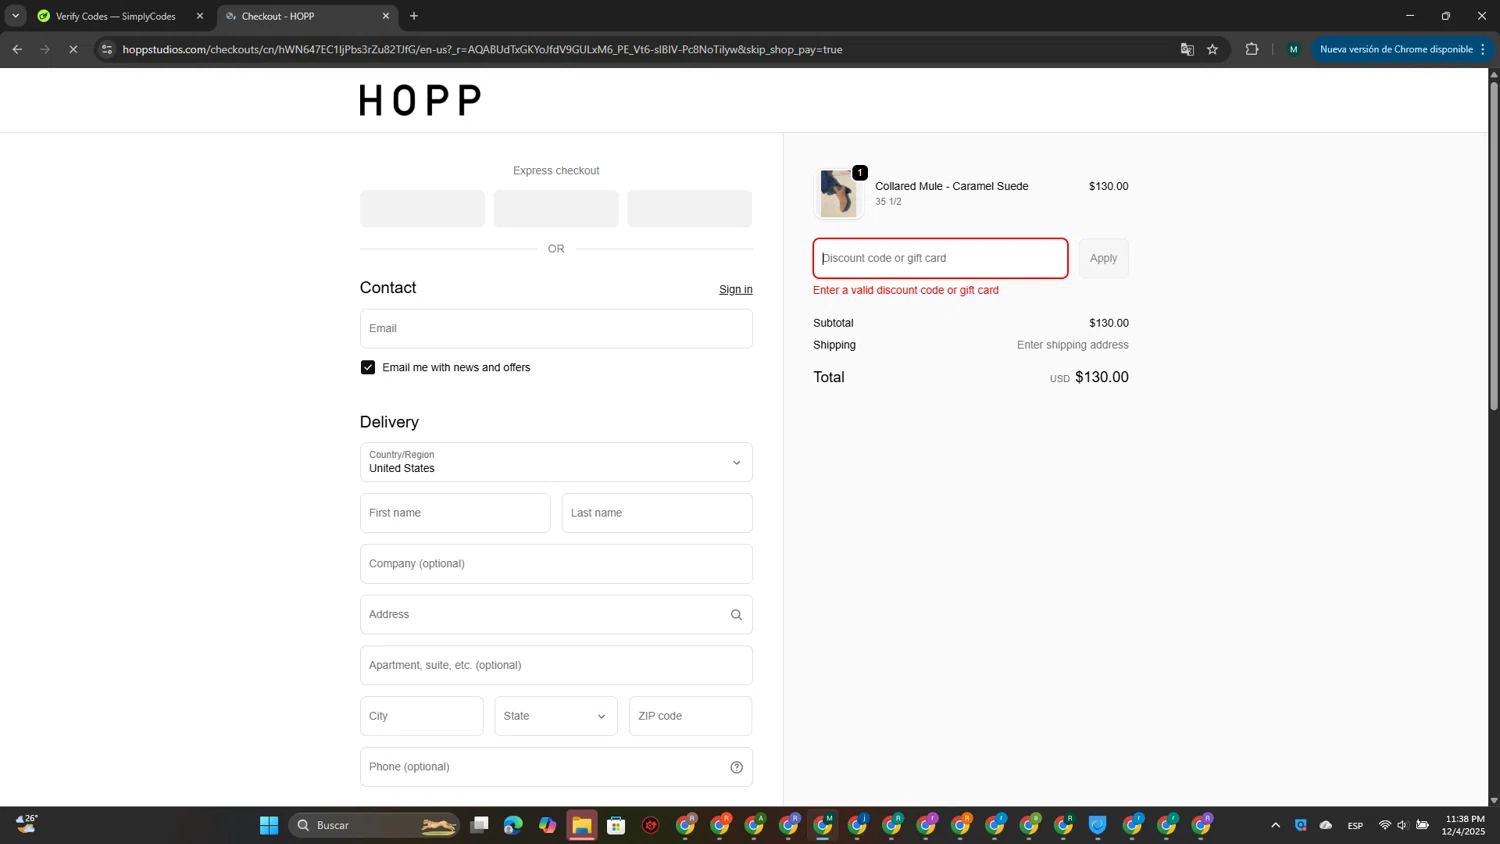The width and height of the screenshot is (1500, 844).
Task: Open Copilot from the taskbar
Action: pyautogui.click(x=547, y=825)
